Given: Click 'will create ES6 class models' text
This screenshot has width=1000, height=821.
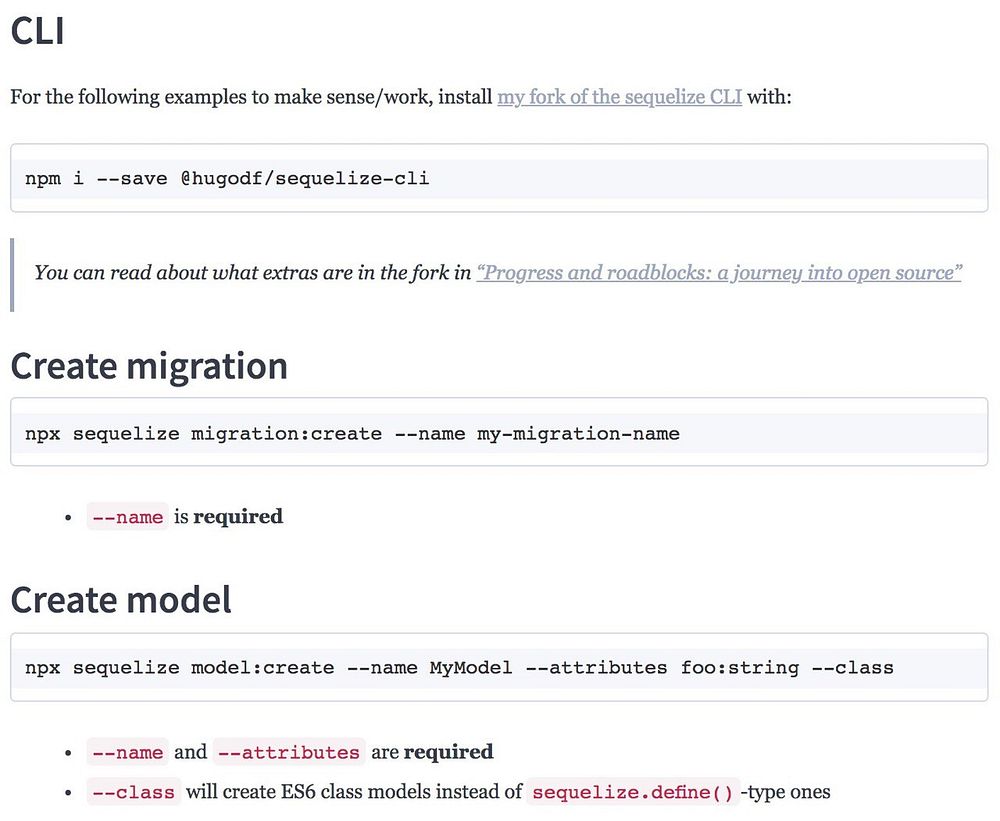Looking at the screenshot, I should pos(354,792).
